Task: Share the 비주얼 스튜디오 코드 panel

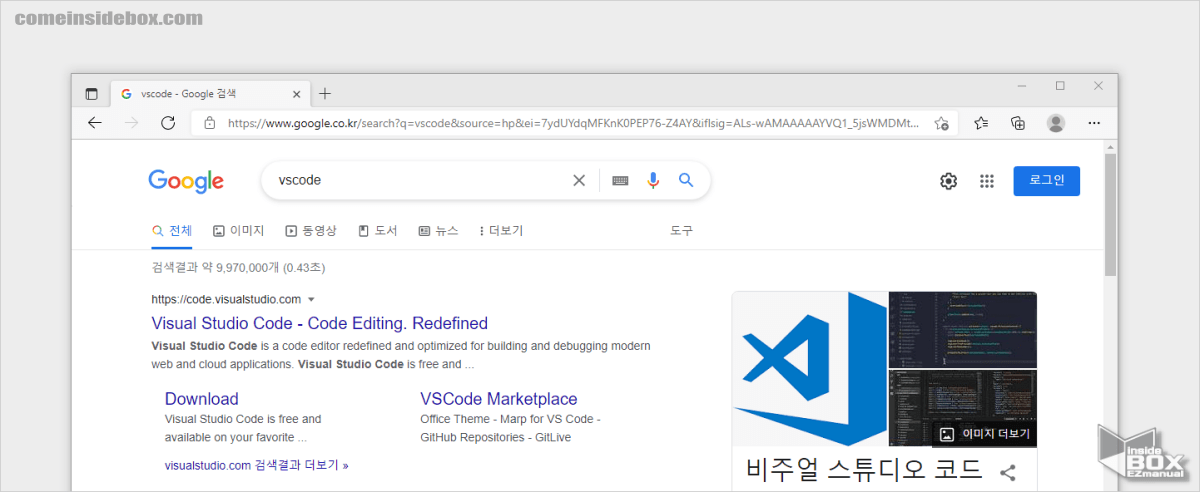Action: pos(1008,473)
